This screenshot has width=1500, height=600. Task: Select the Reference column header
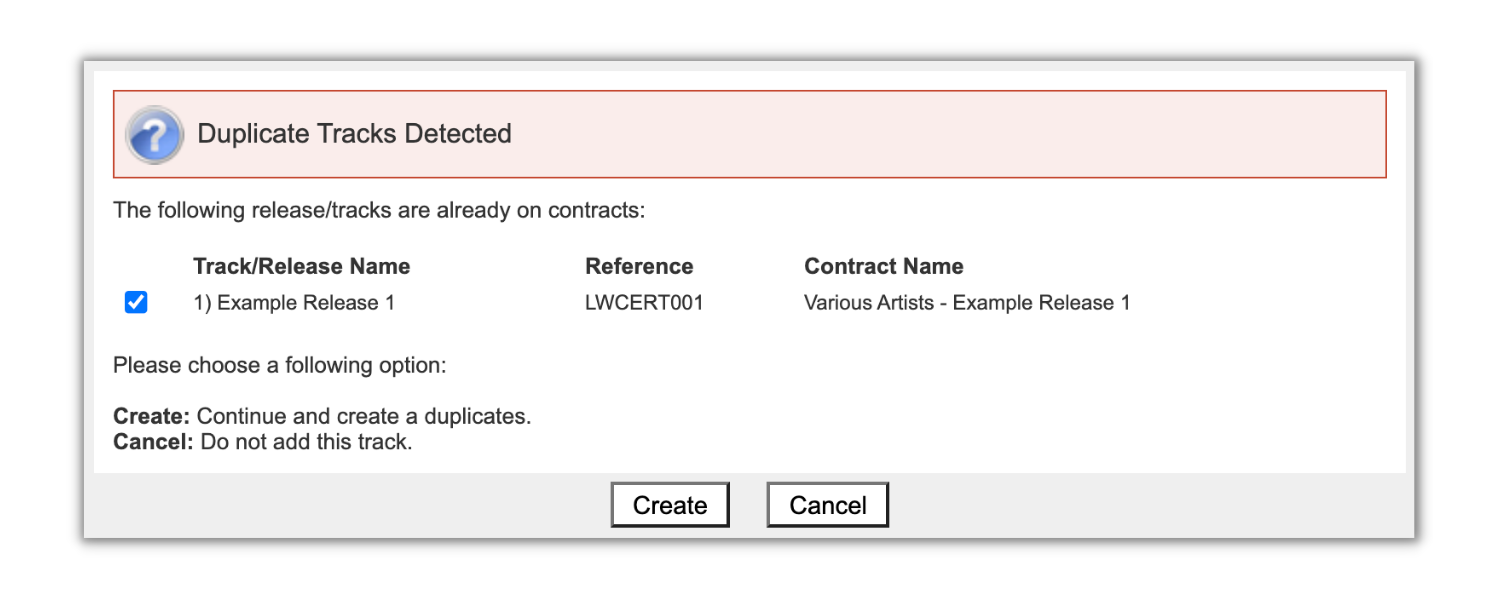click(639, 266)
